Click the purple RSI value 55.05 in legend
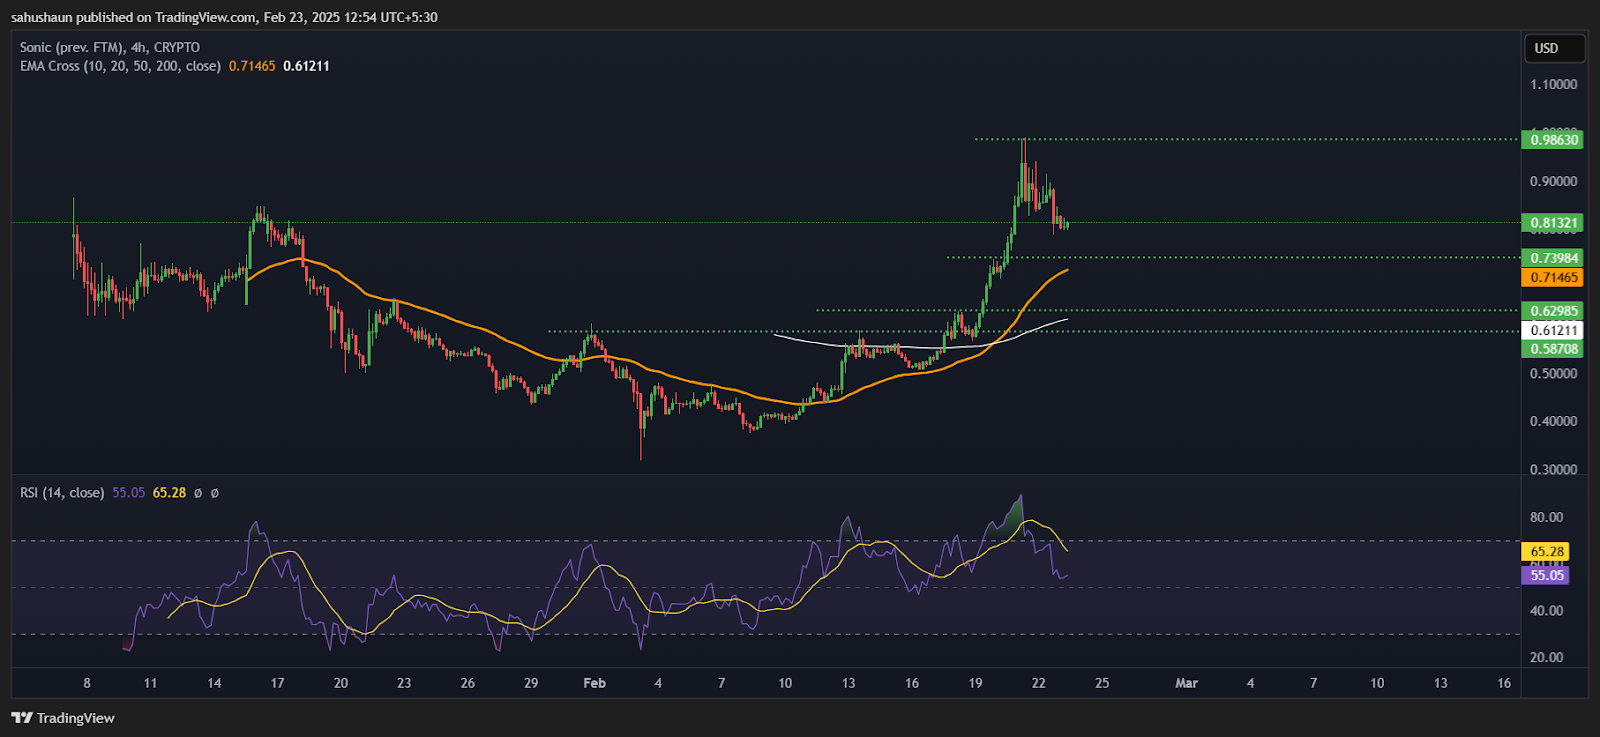This screenshot has width=1600, height=737. 128,493
